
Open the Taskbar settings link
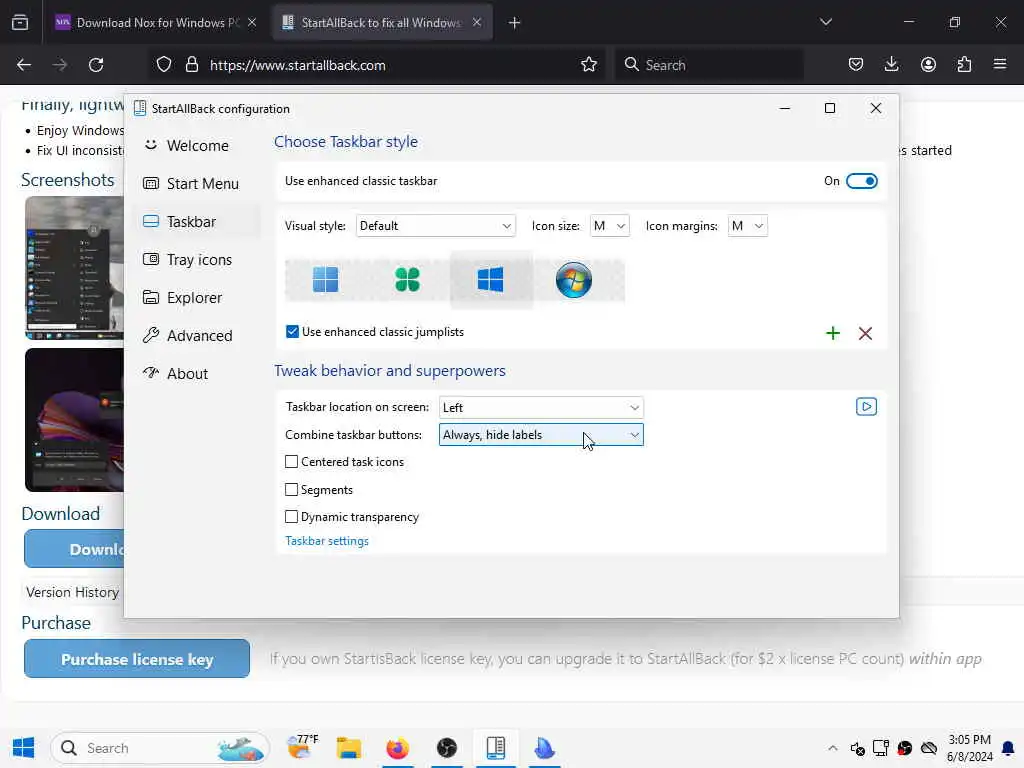click(327, 541)
